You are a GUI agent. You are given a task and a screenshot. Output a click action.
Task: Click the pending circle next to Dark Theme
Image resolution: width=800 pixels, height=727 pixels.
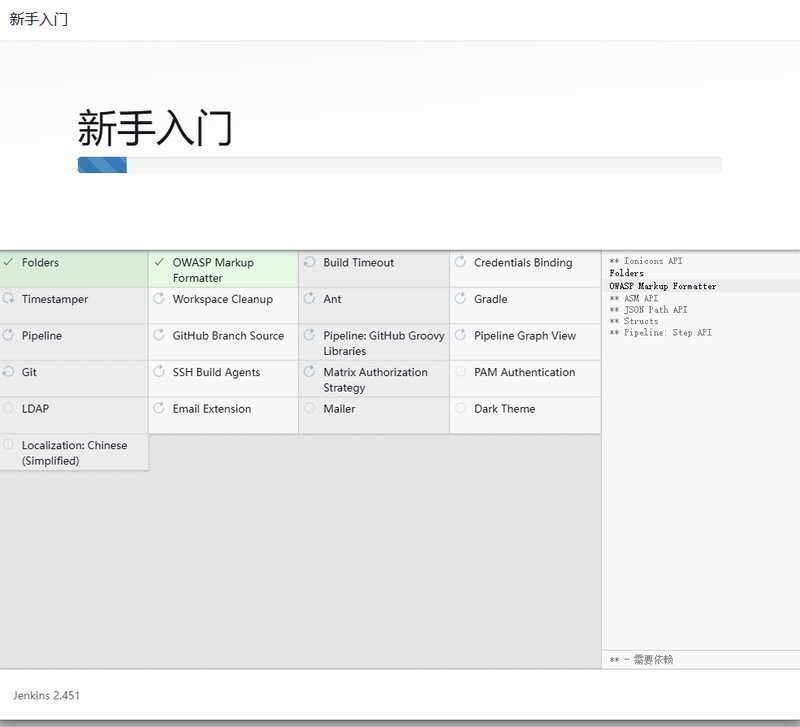coord(461,408)
